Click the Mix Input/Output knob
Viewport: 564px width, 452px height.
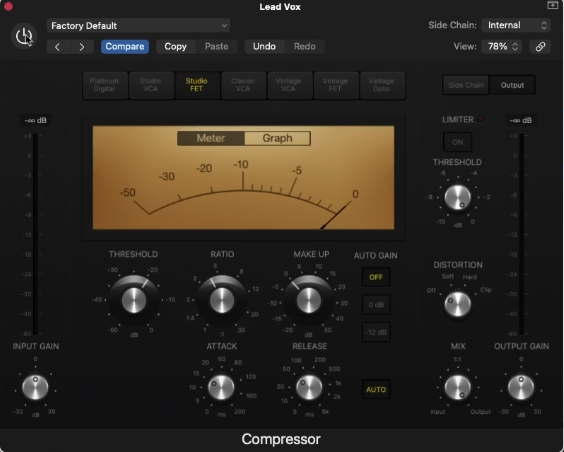coord(458,388)
